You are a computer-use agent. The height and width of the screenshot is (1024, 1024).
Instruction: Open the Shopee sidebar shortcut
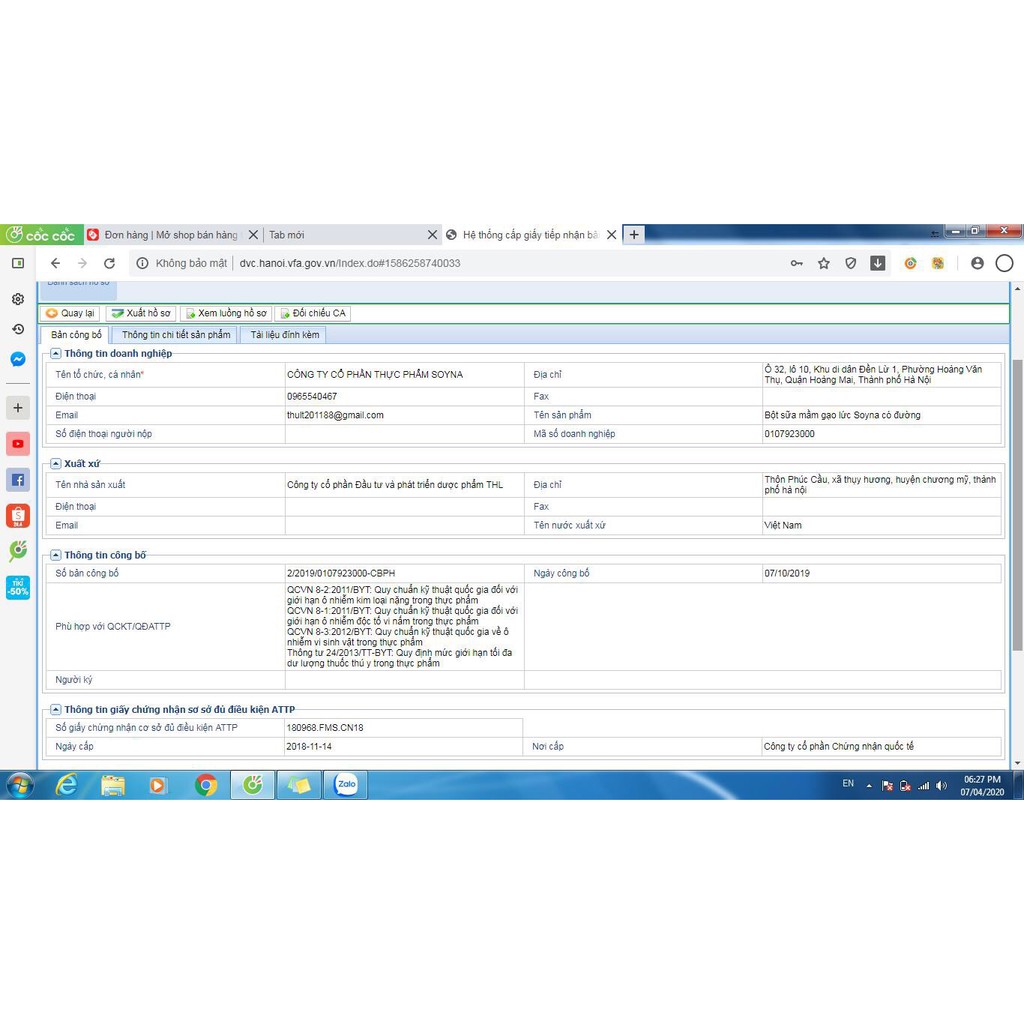(18, 516)
